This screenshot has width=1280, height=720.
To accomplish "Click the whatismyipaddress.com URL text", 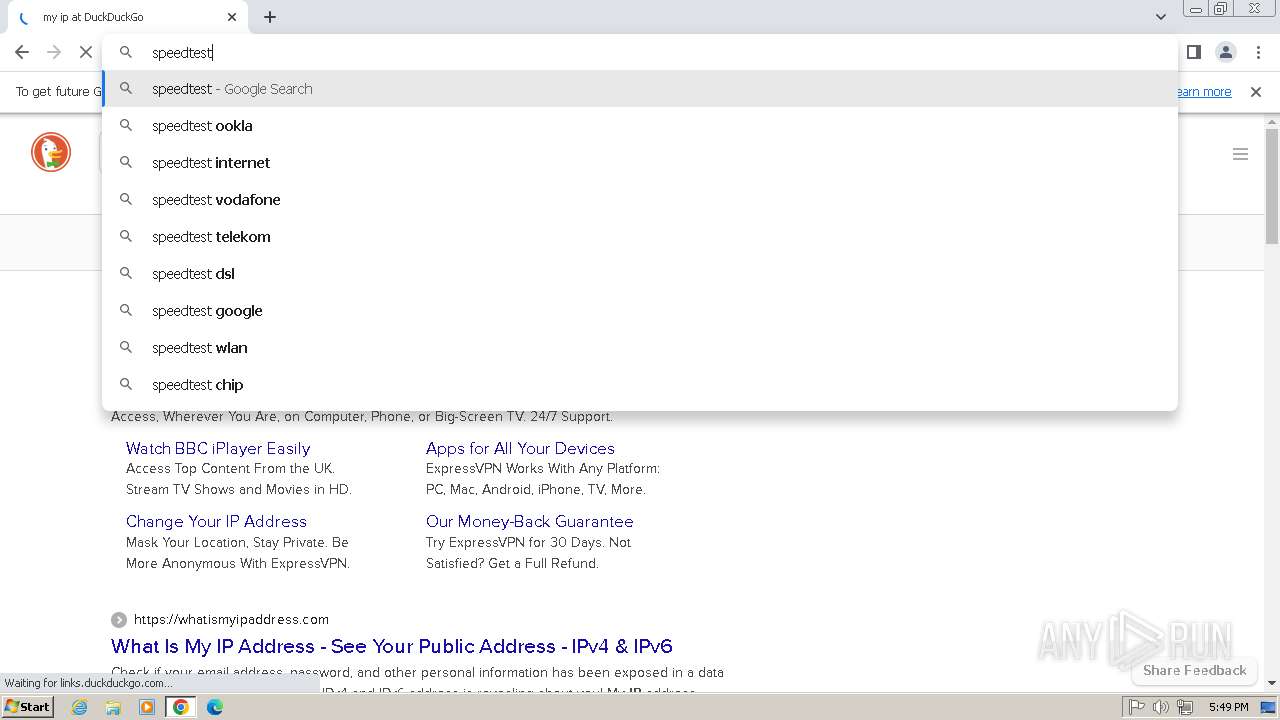I will click(231, 619).
